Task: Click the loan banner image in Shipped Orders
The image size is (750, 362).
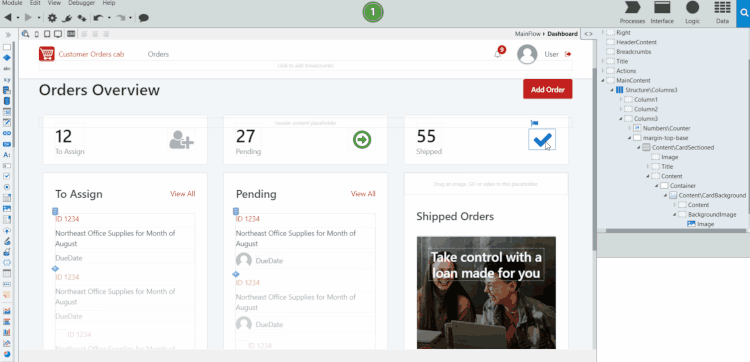Action: click(x=486, y=293)
